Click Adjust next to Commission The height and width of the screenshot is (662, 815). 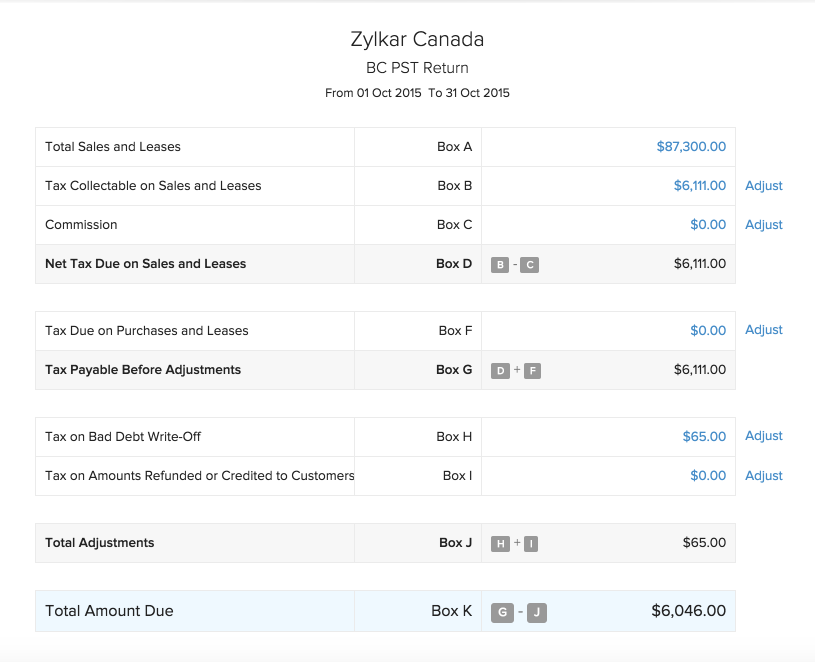pyautogui.click(x=764, y=225)
